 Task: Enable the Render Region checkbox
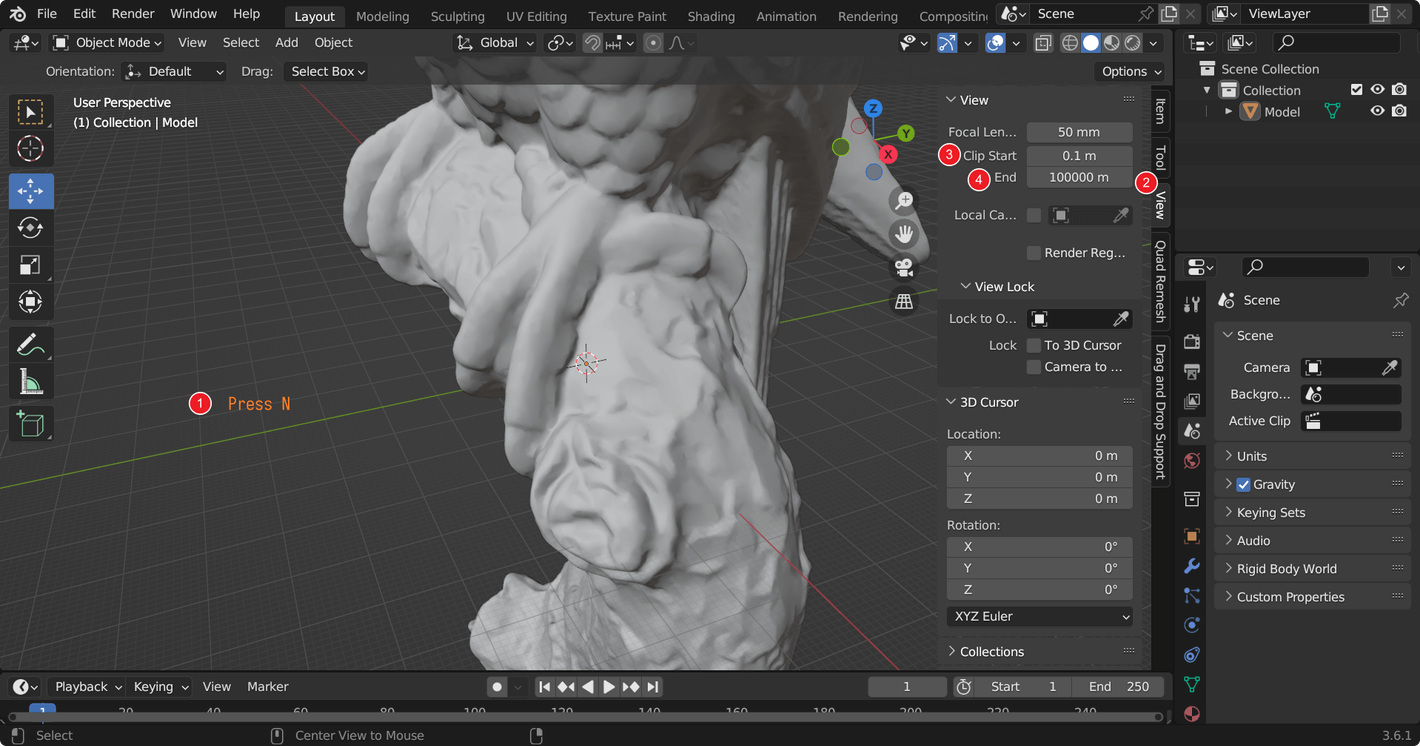(1034, 253)
